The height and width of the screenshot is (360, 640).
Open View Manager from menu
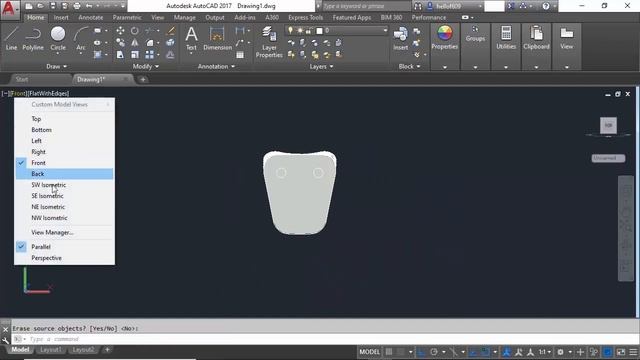(64, 232)
